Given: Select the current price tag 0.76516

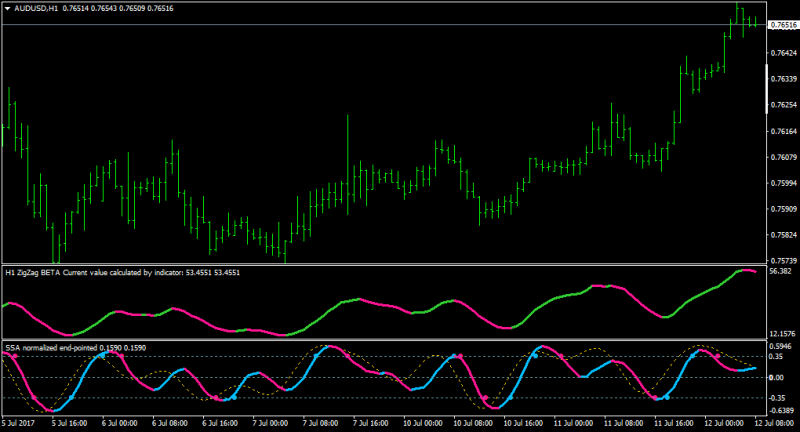Looking at the screenshot, I should 784,24.
